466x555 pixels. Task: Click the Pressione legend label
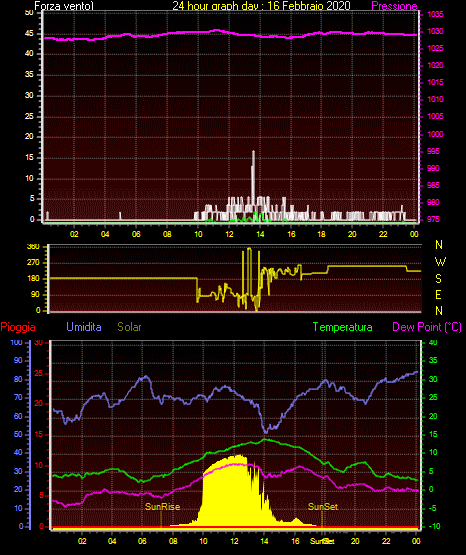tap(394, 6)
